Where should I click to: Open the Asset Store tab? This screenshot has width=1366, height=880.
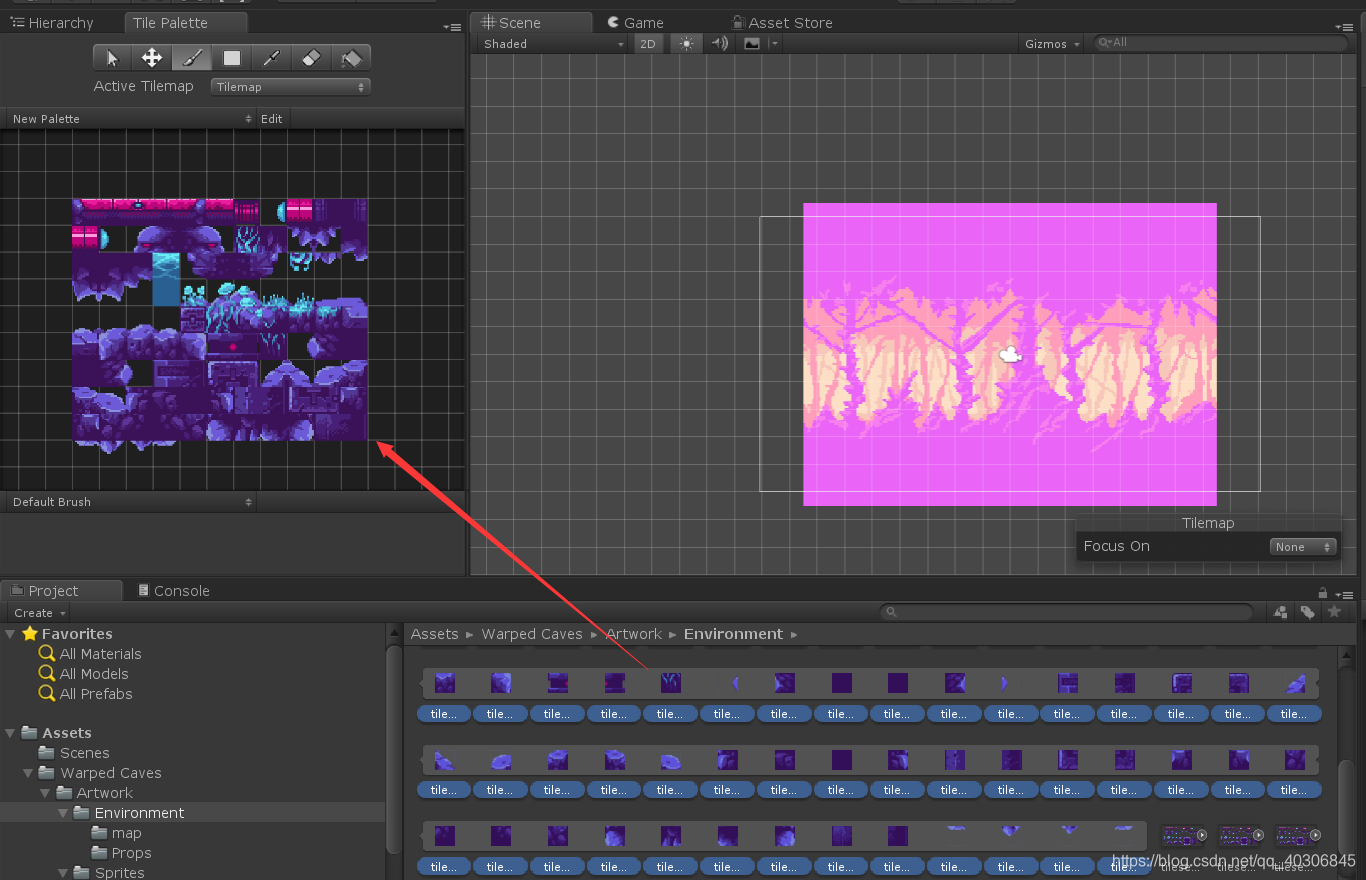(x=782, y=23)
